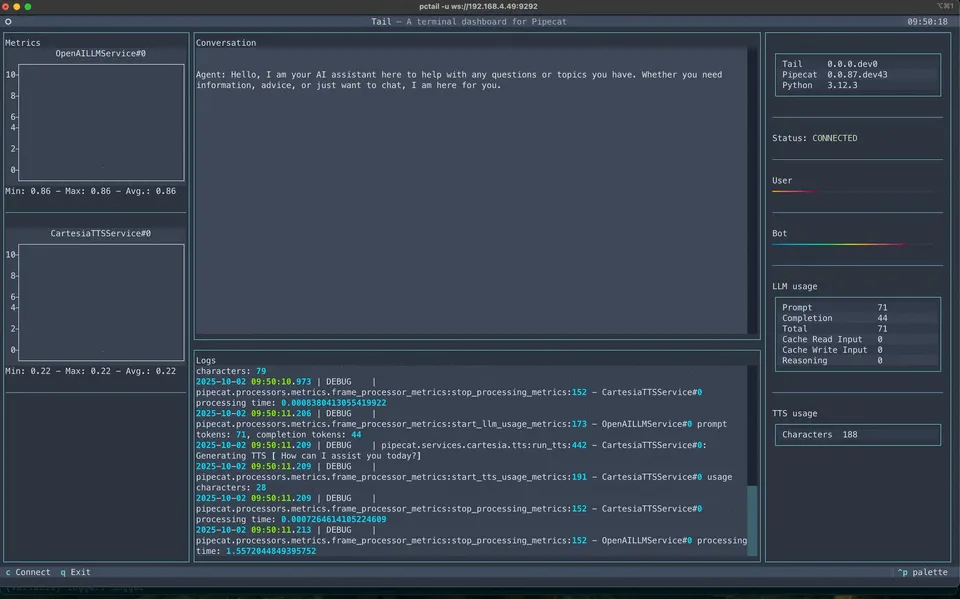Click the 'Tail — A terminal dashboard for Pipecat' header title
The image size is (960, 599).
(468, 21)
